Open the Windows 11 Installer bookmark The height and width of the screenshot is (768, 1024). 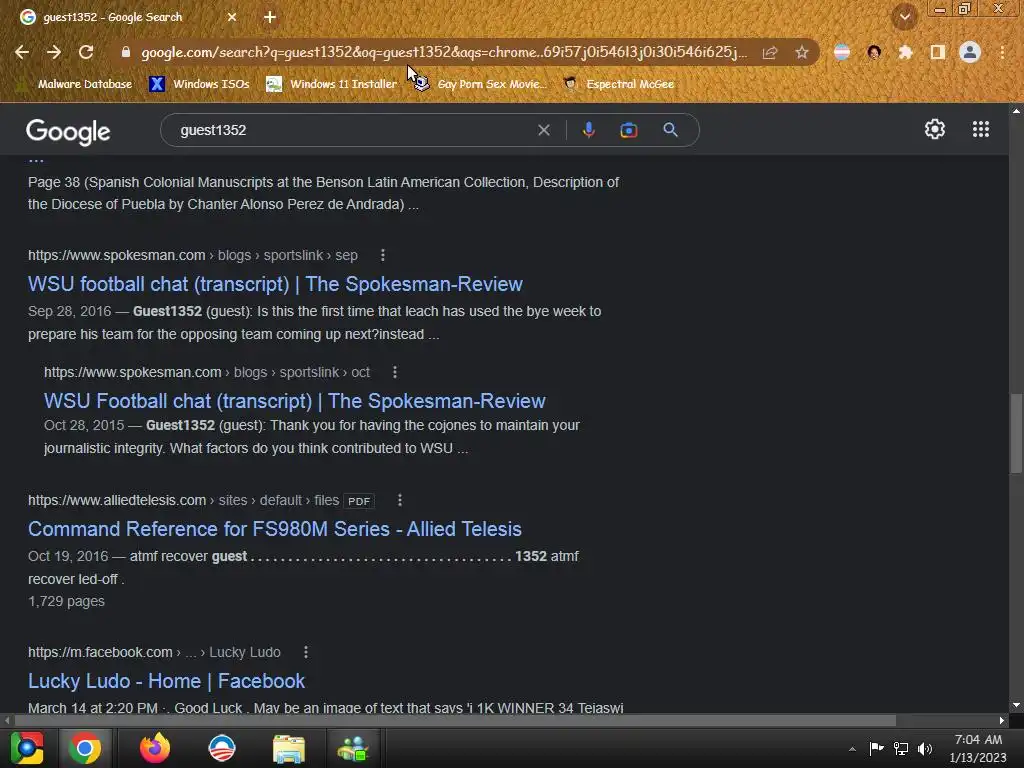click(331, 84)
